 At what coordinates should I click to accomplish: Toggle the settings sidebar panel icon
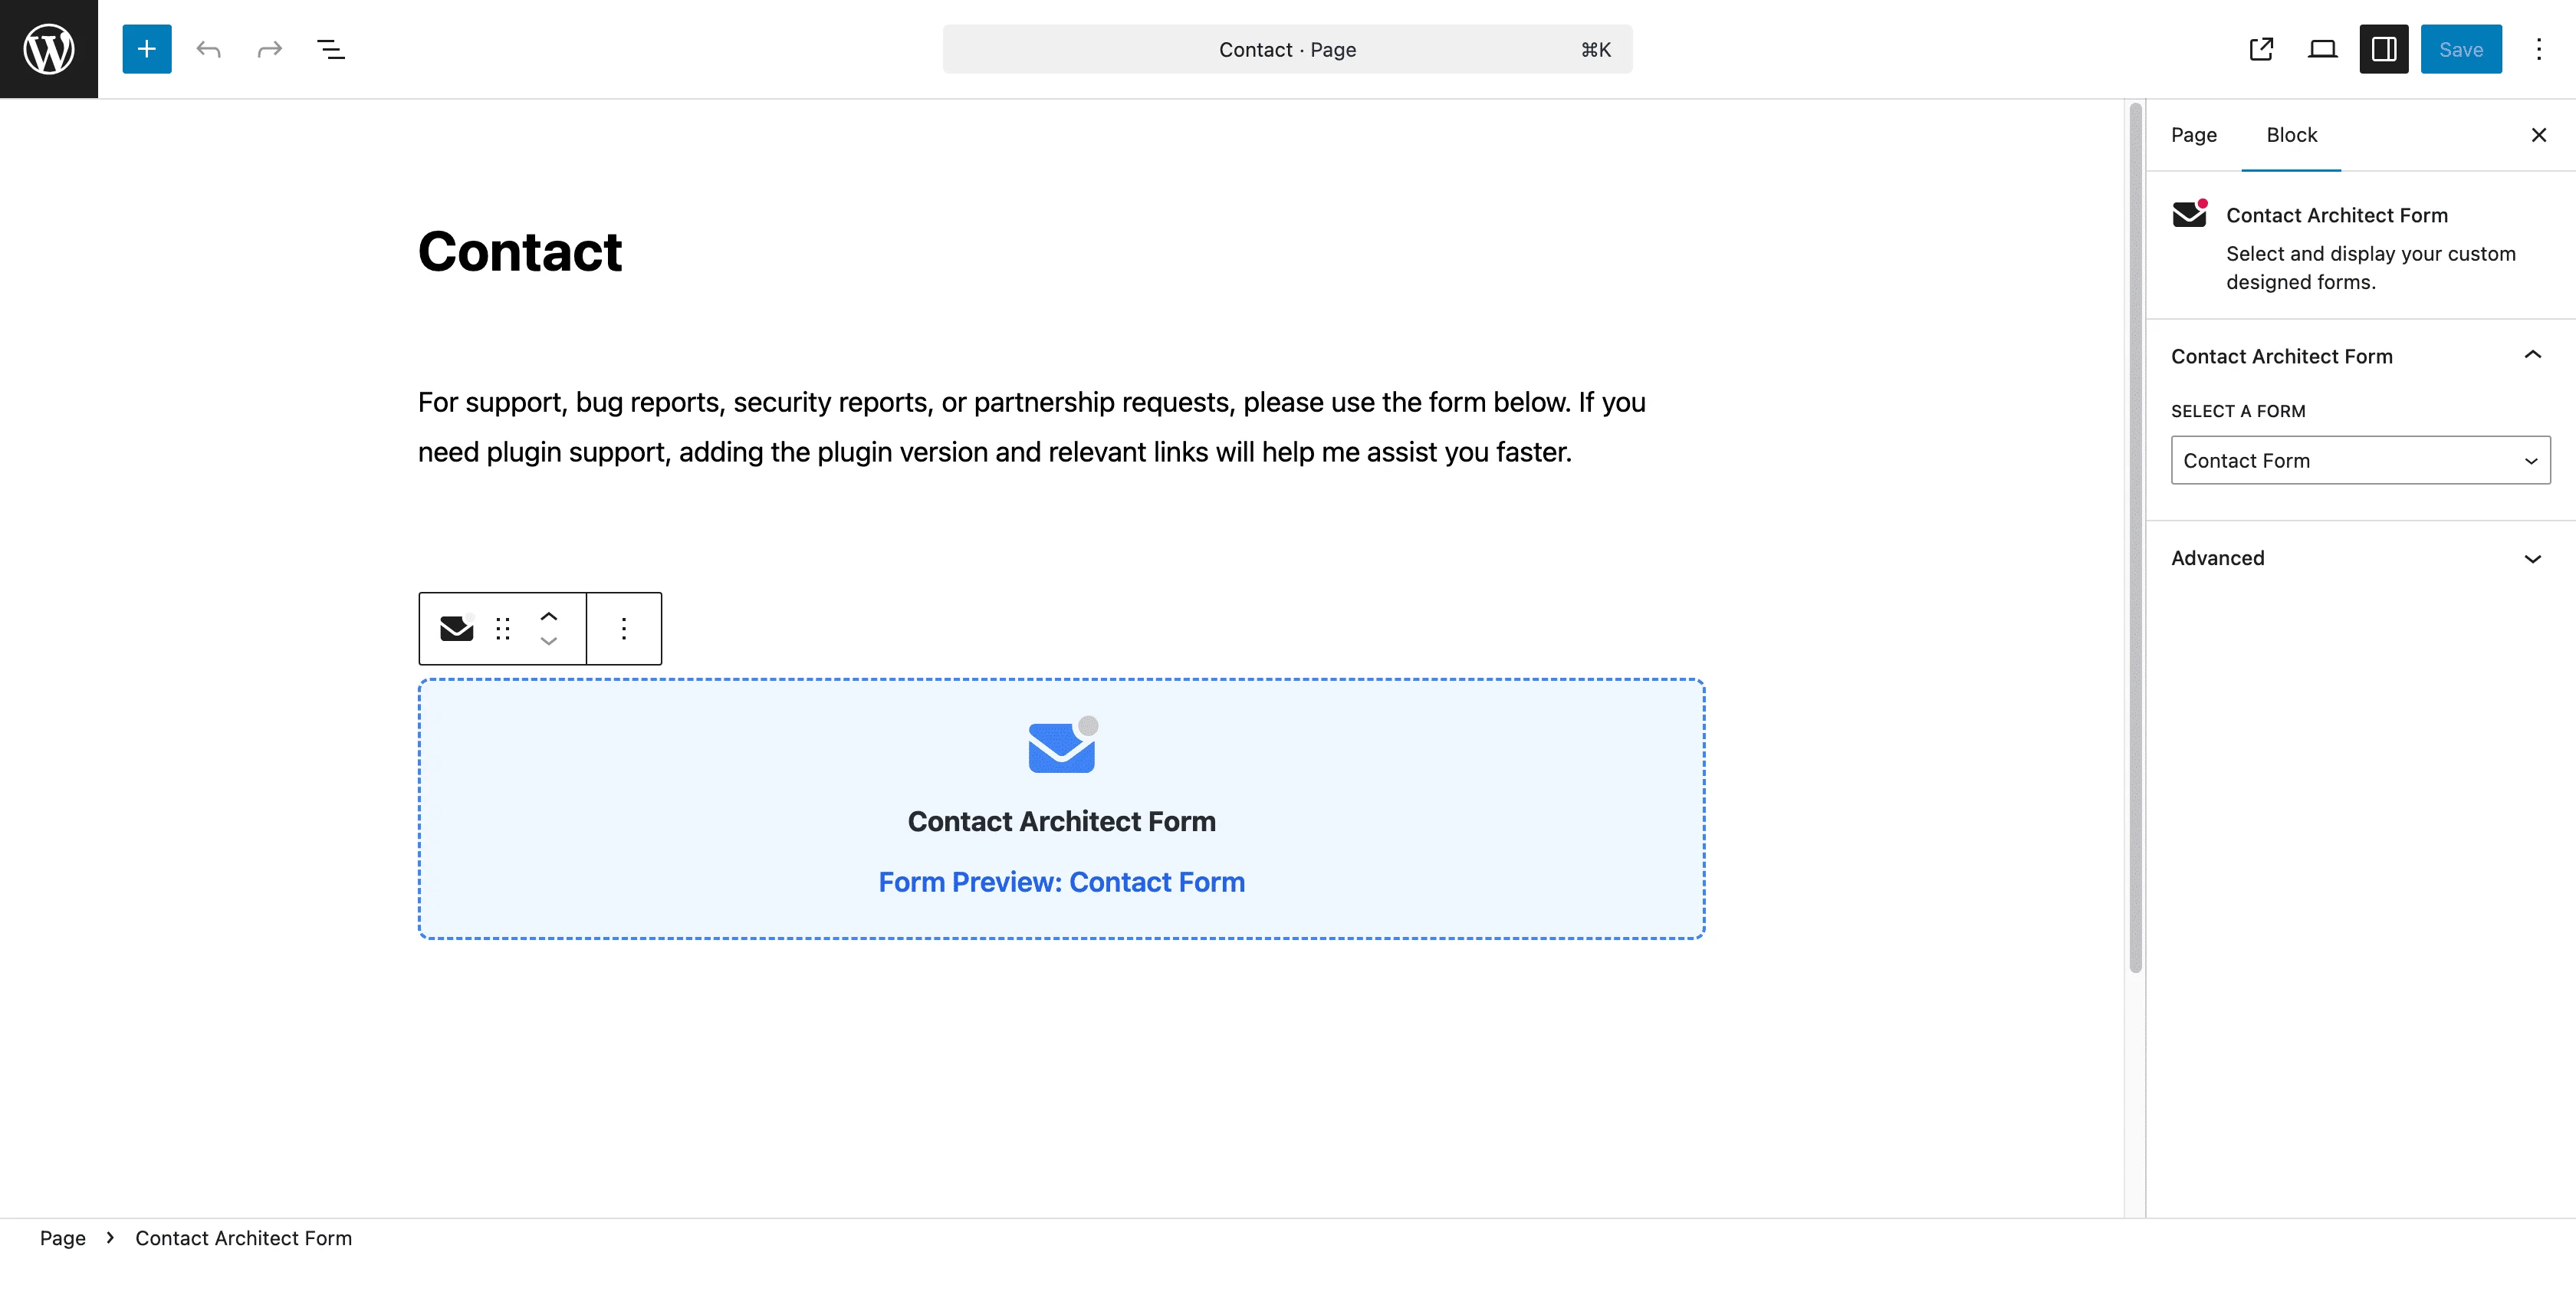pyautogui.click(x=2383, y=49)
